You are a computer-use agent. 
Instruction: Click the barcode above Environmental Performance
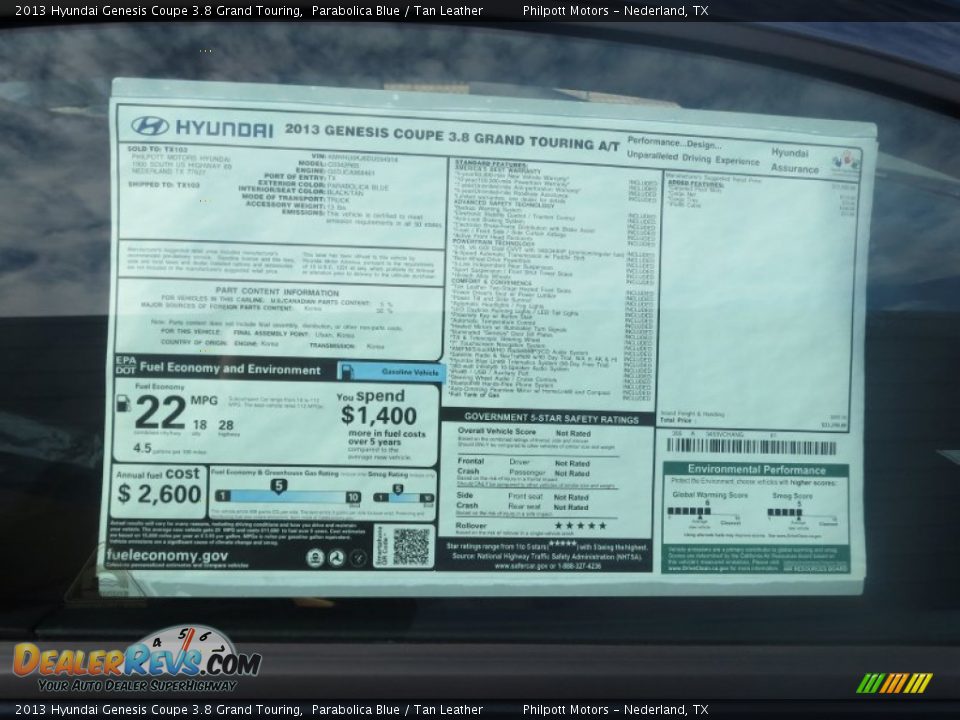(x=751, y=448)
